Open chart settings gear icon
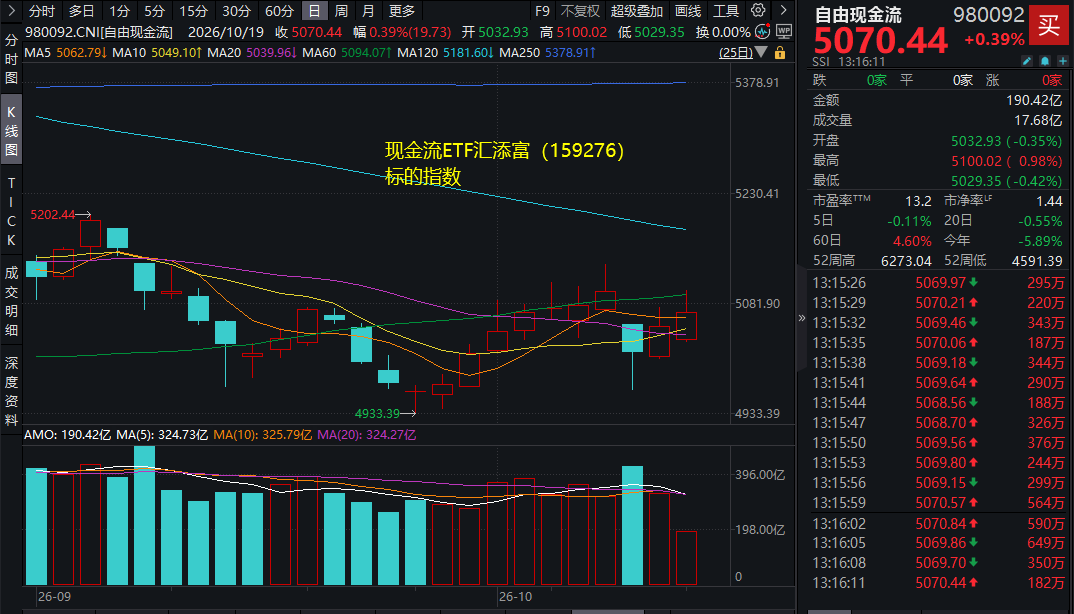The image size is (1074, 614). pos(758,10)
